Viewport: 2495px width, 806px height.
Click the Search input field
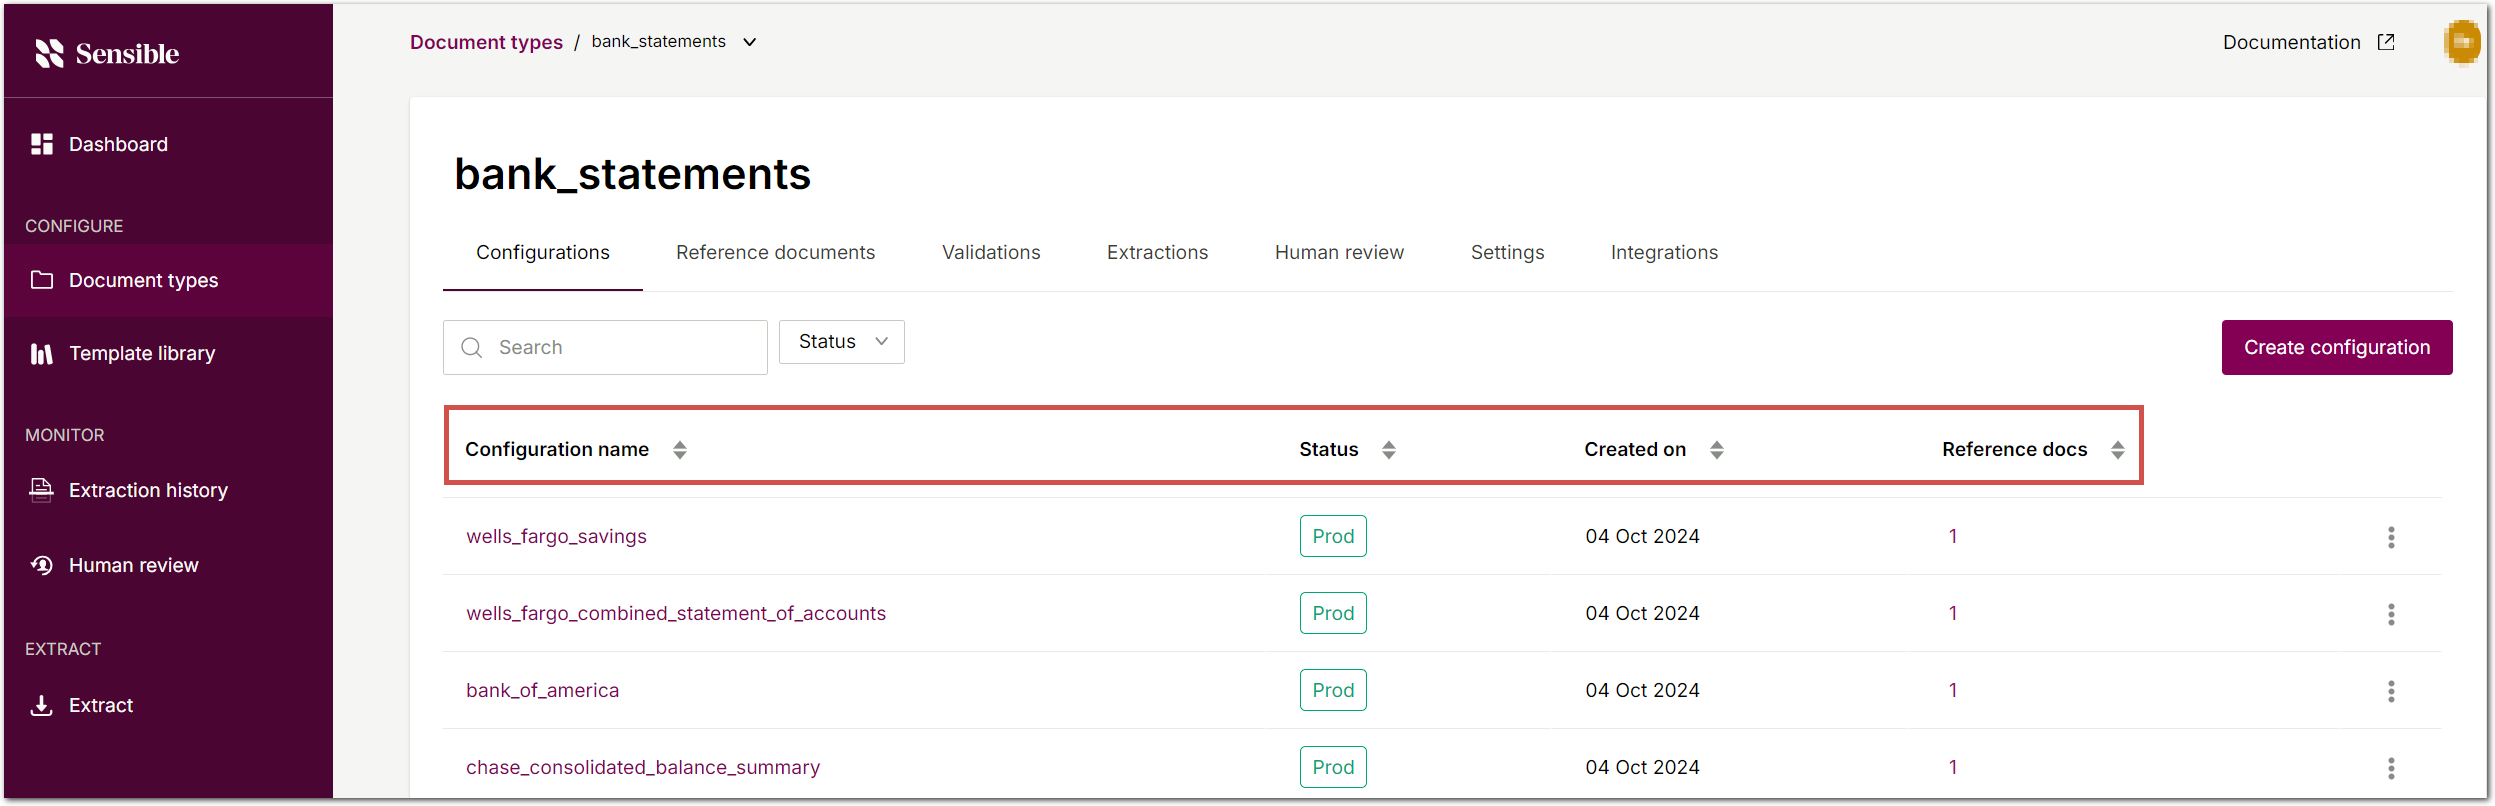[x=605, y=347]
